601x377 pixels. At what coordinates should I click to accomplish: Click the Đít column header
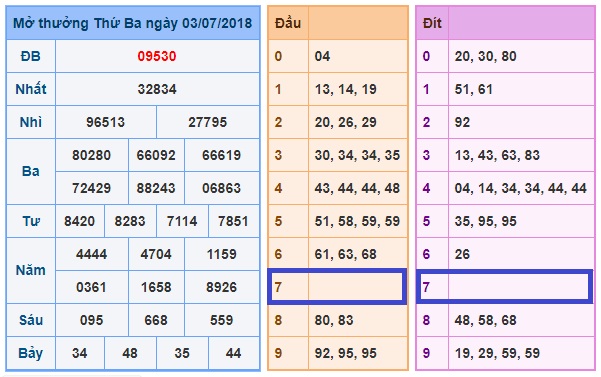432,23
